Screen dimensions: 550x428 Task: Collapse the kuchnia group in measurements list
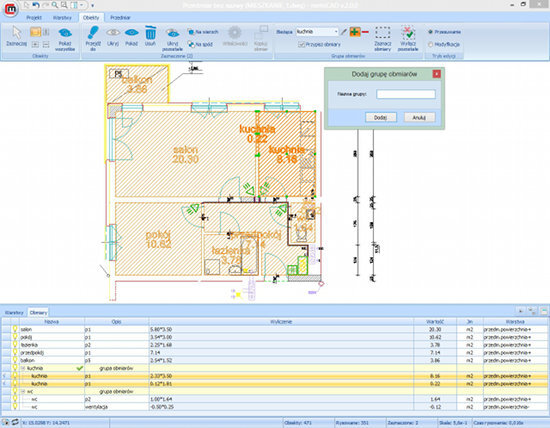[24, 368]
